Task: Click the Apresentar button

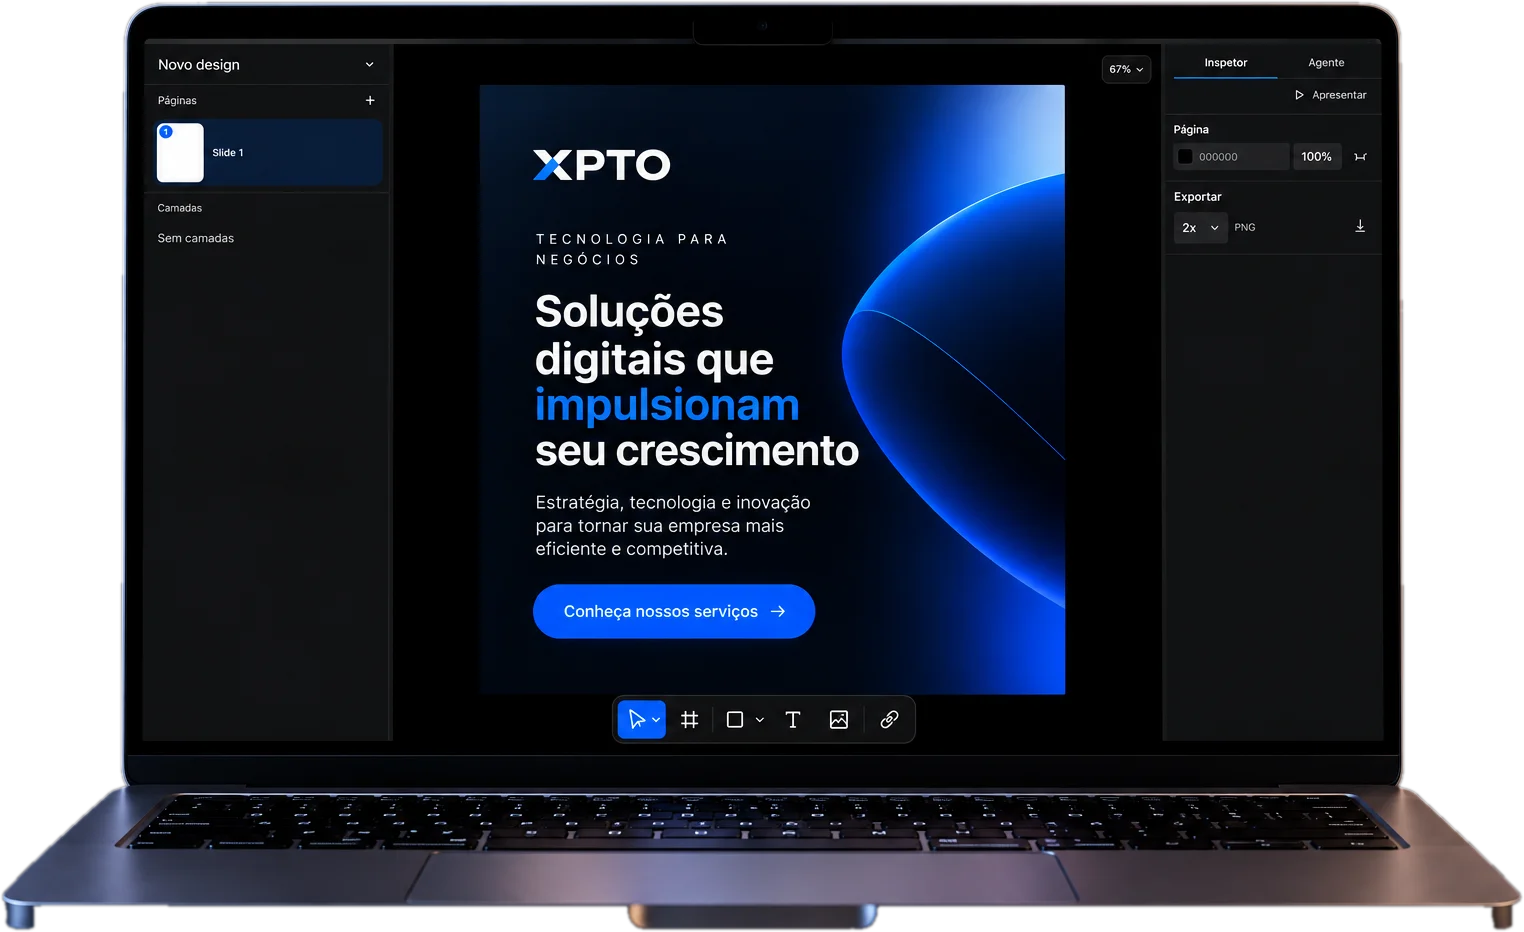Action: coord(1331,95)
